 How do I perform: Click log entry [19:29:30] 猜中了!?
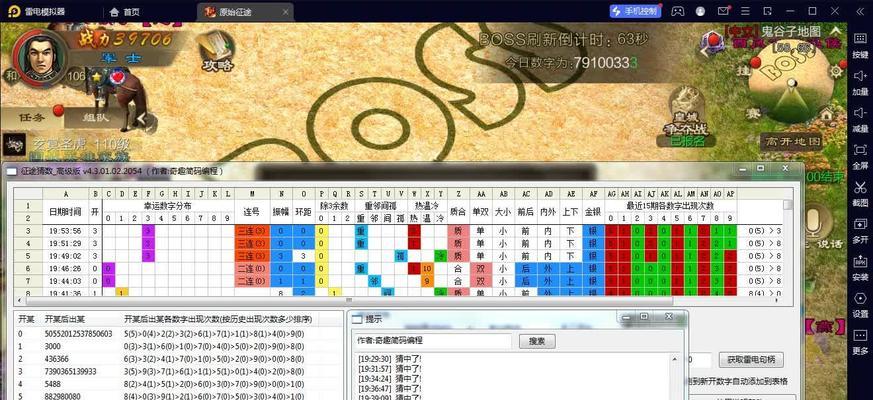pos(390,359)
